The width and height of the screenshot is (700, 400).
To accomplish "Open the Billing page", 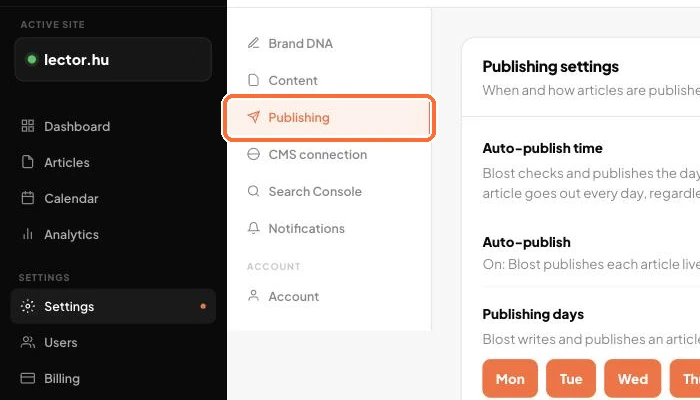I will 113,379.
